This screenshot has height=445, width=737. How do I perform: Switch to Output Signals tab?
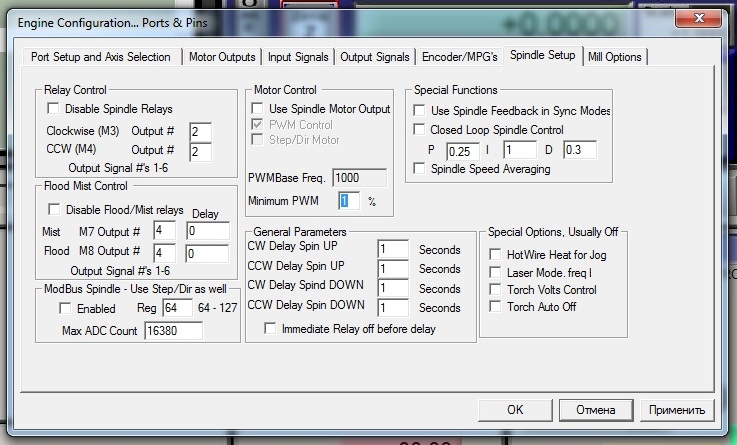click(375, 57)
